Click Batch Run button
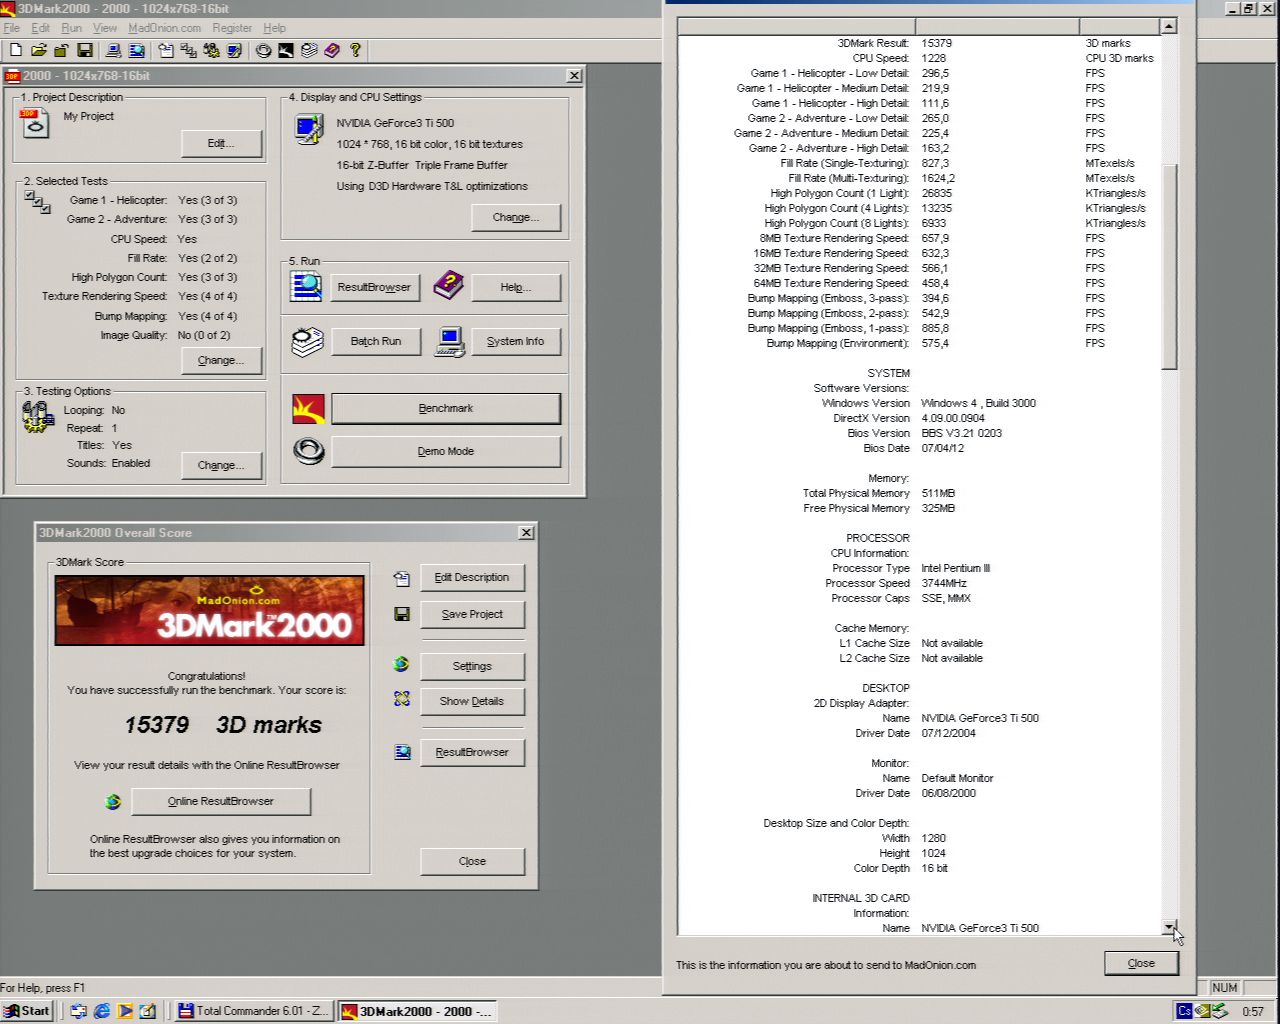1280x1024 pixels. tap(375, 341)
